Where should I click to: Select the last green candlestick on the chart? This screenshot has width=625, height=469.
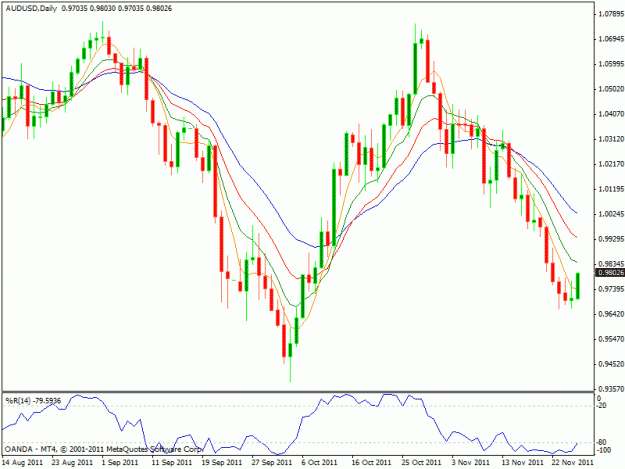tap(578, 286)
